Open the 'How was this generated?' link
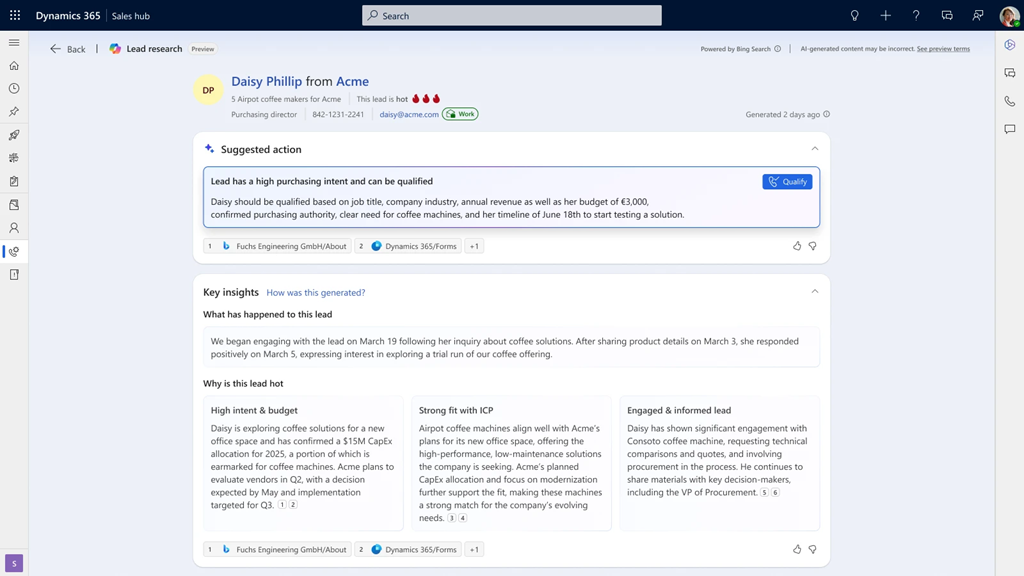The width and height of the screenshot is (1024, 576). [317, 293]
